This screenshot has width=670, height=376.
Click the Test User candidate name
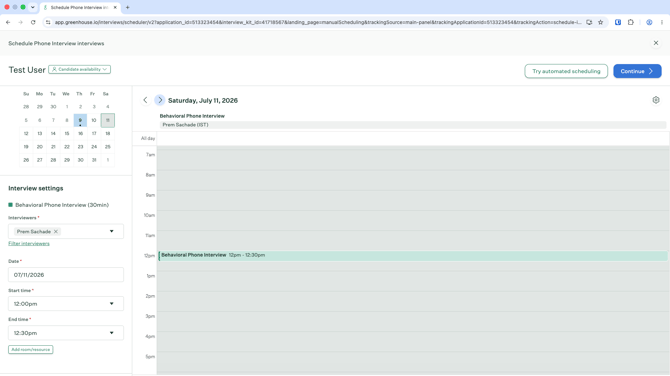point(27,70)
